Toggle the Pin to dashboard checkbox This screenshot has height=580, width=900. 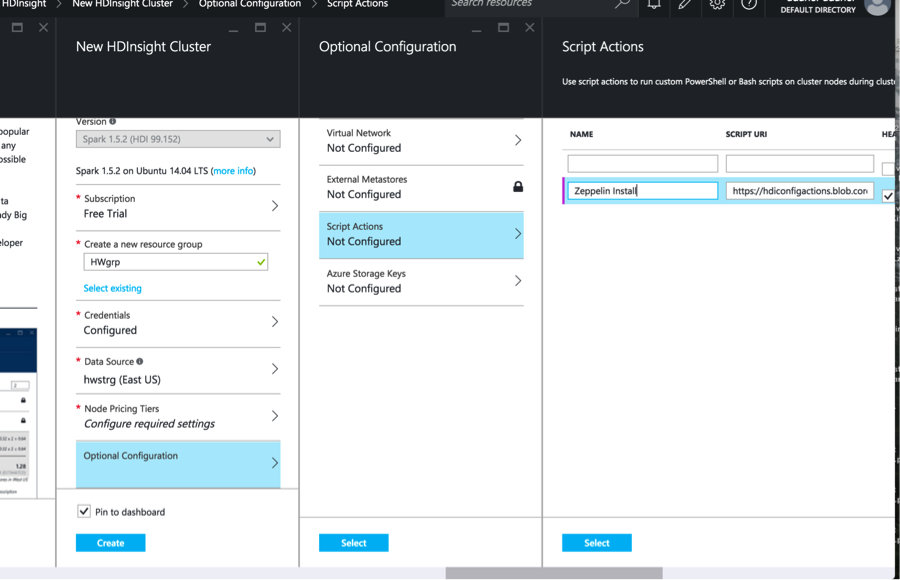tap(84, 512)
